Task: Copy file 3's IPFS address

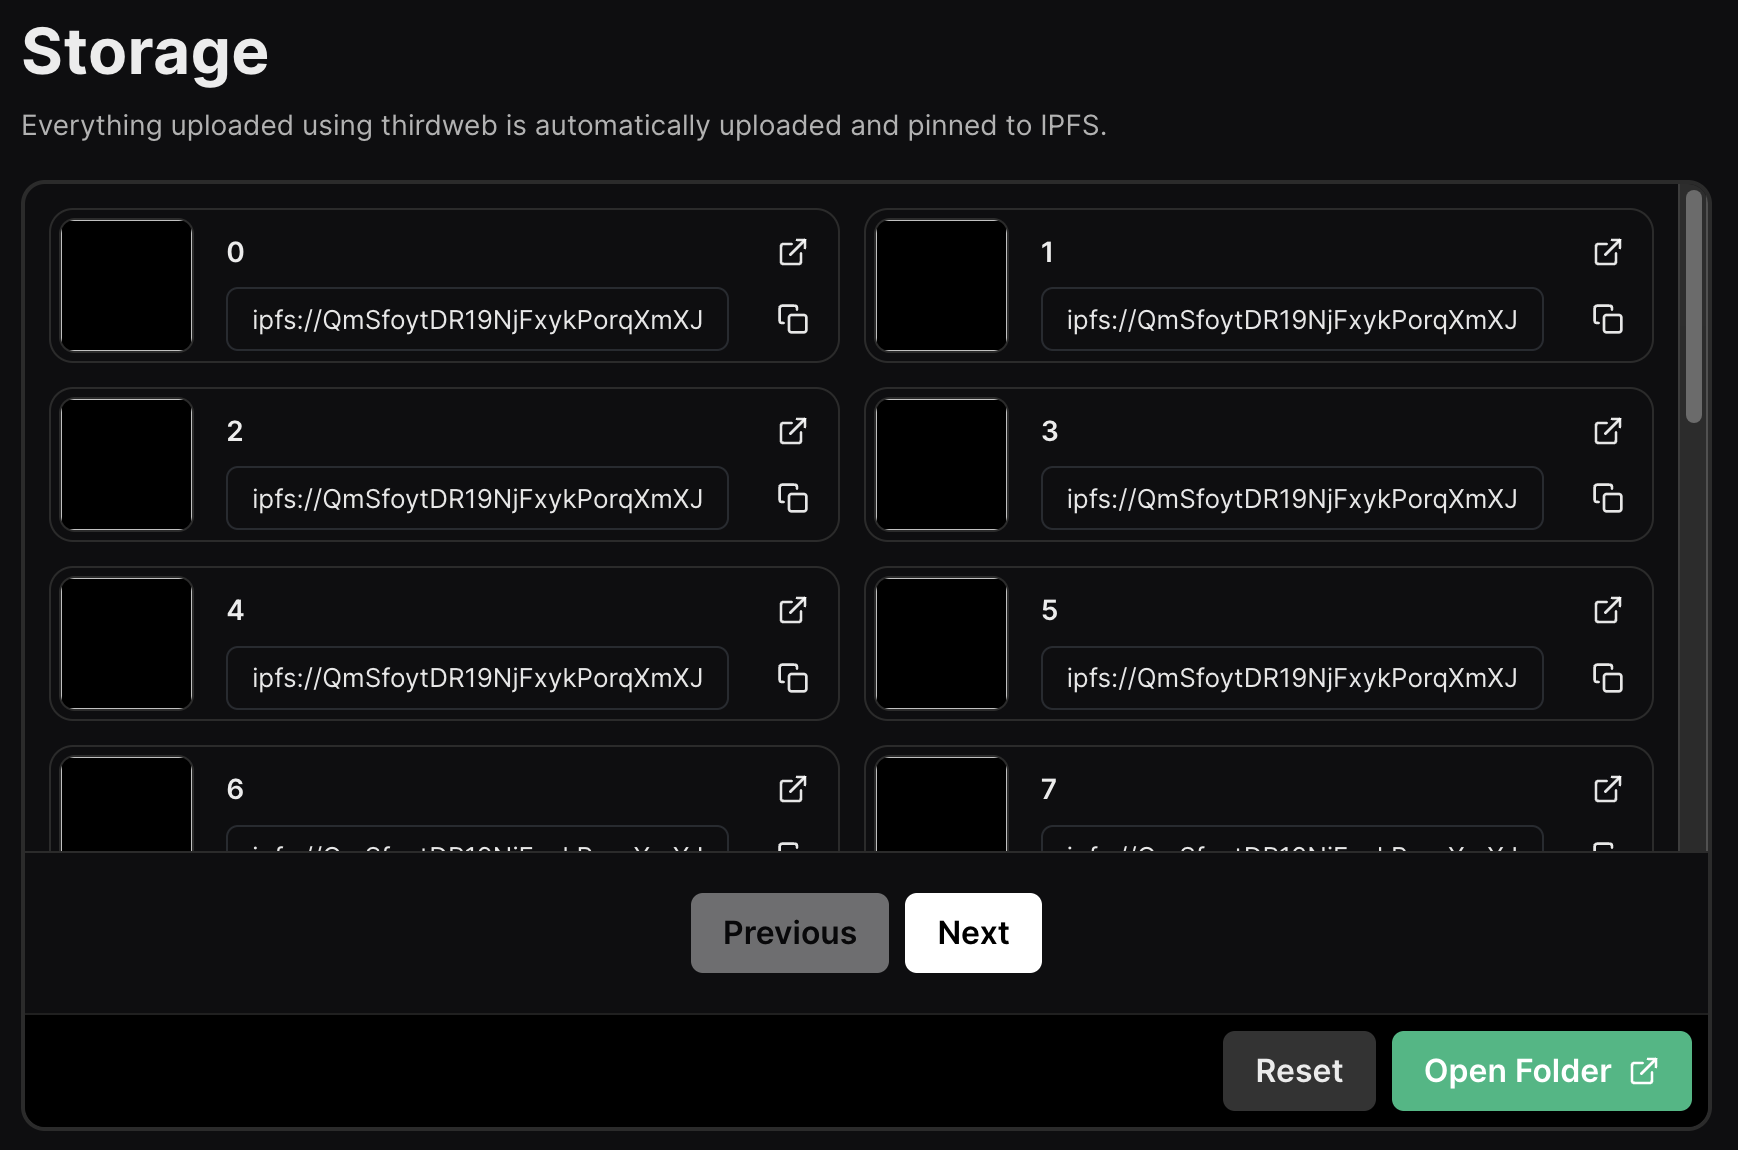Action: [x=1607, y=498]
